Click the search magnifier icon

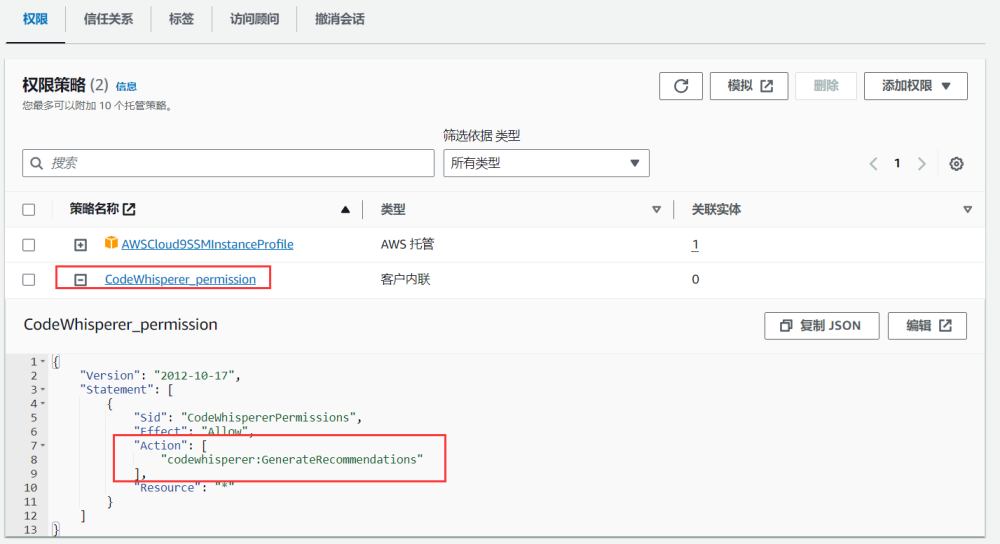[37, 163]
